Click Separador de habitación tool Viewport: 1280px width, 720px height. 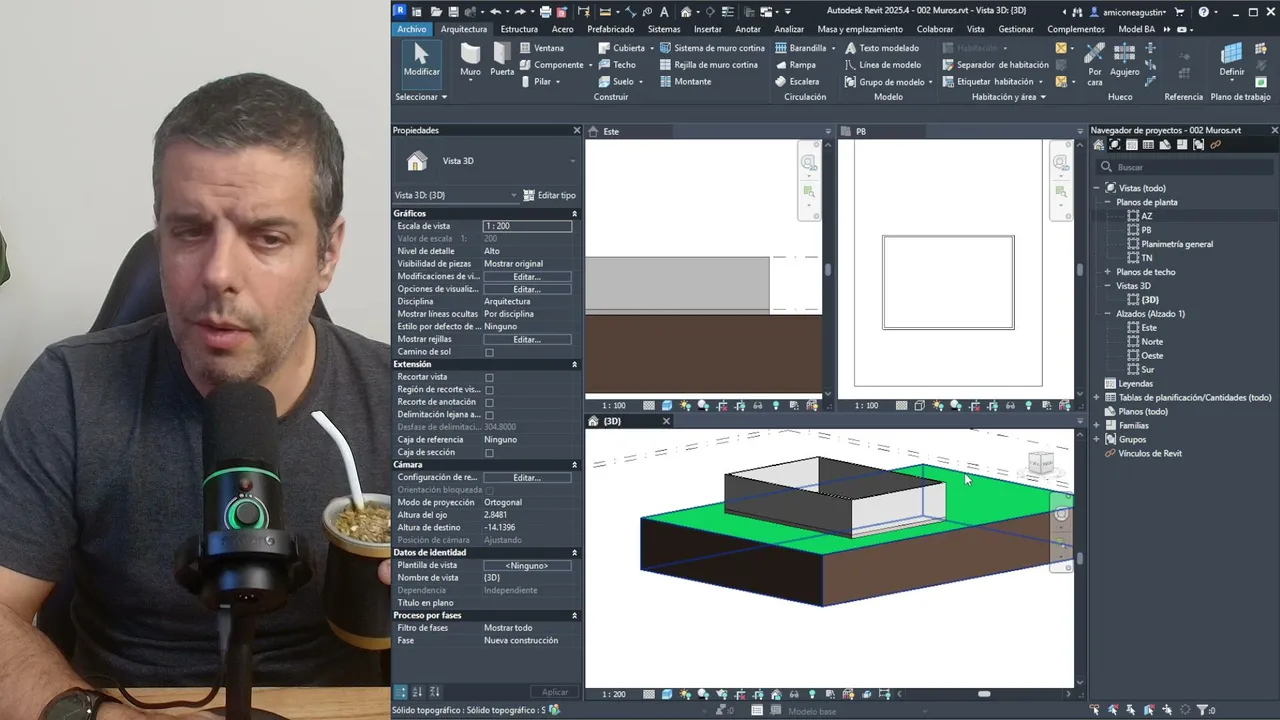995,65
